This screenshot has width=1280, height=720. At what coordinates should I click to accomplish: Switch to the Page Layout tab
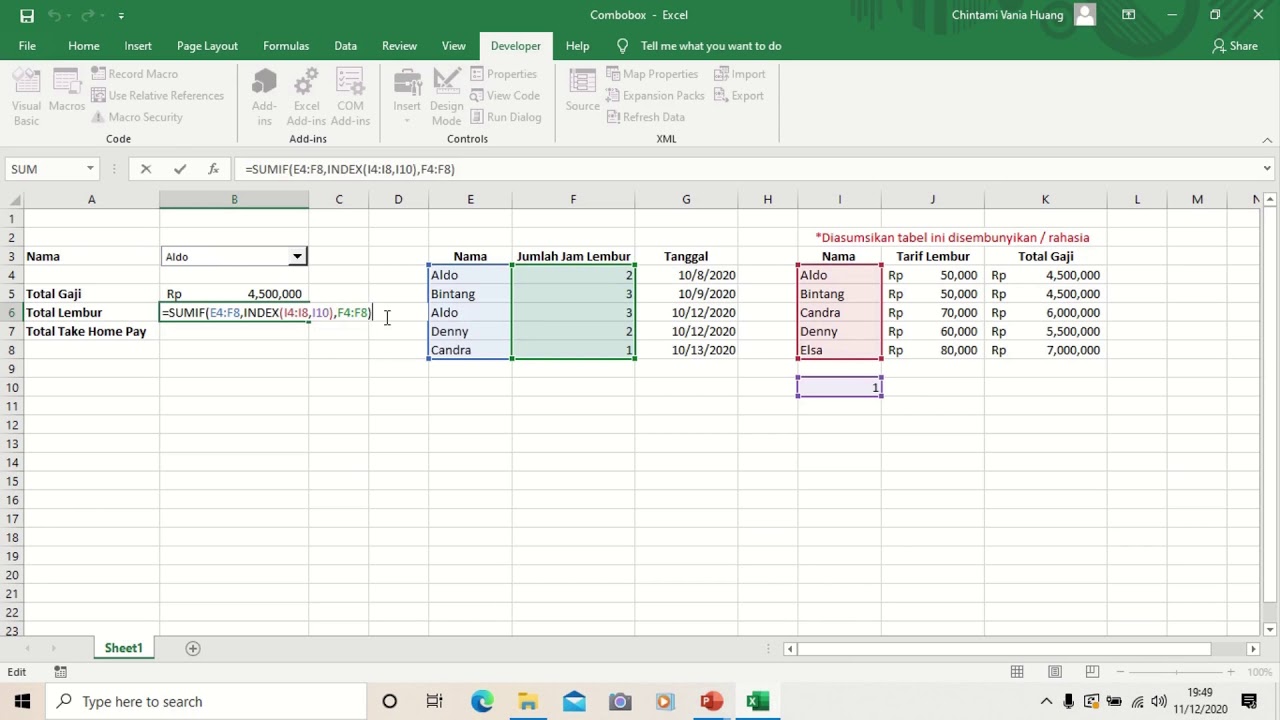click(x=207, y=46)
